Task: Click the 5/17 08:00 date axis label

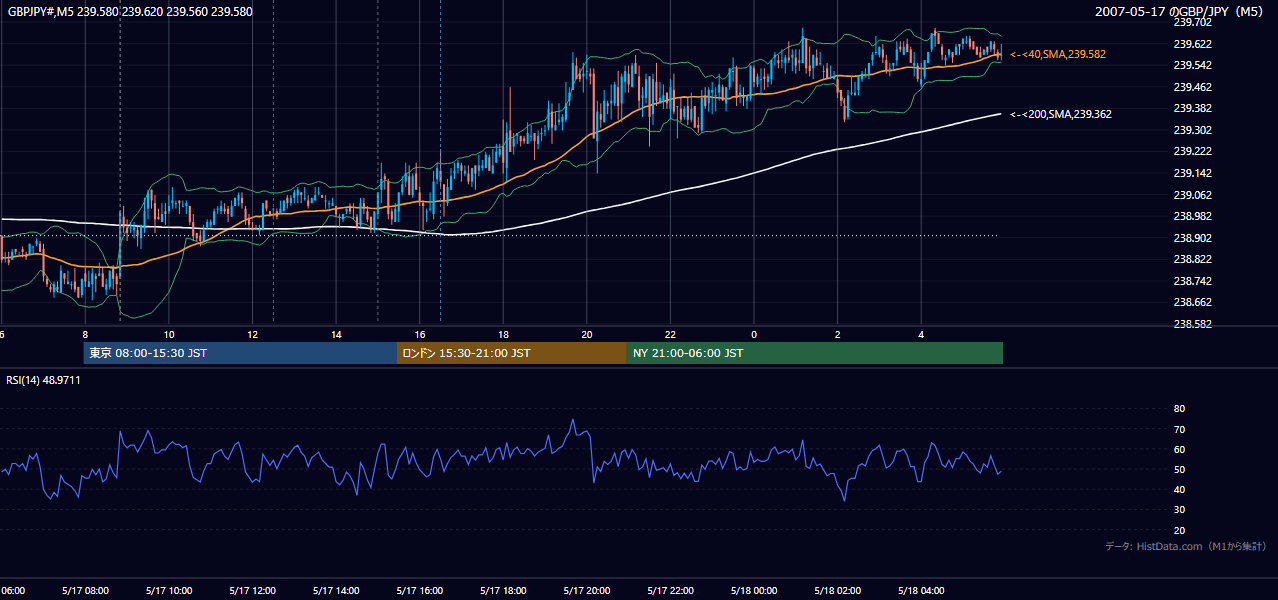Action: [85, 591]
